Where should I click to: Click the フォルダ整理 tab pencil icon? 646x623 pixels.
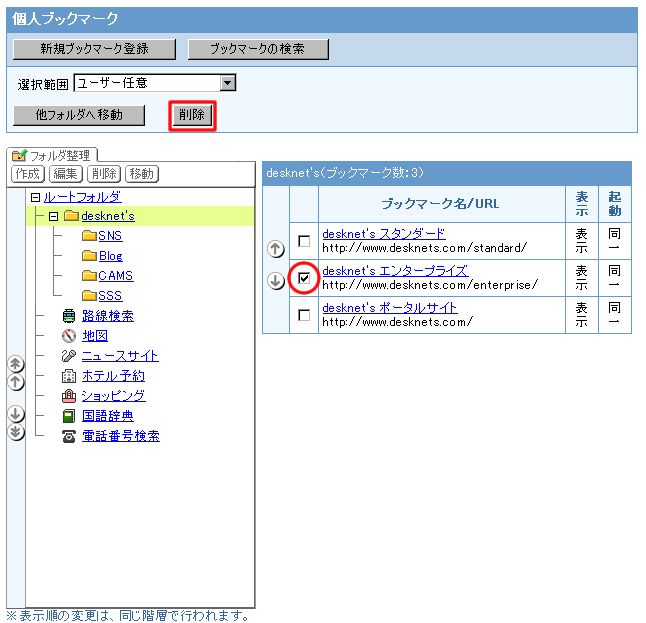click(19, 155)
